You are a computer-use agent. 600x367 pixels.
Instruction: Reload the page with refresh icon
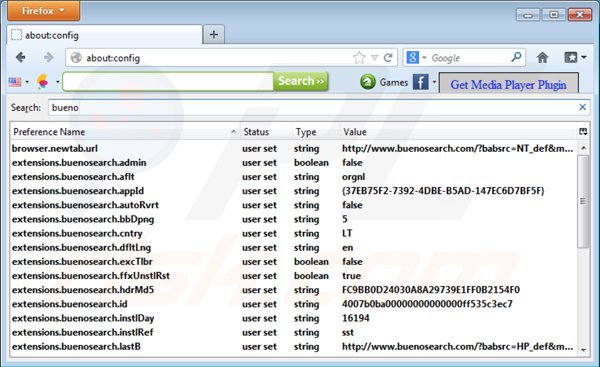coord(388,58)
